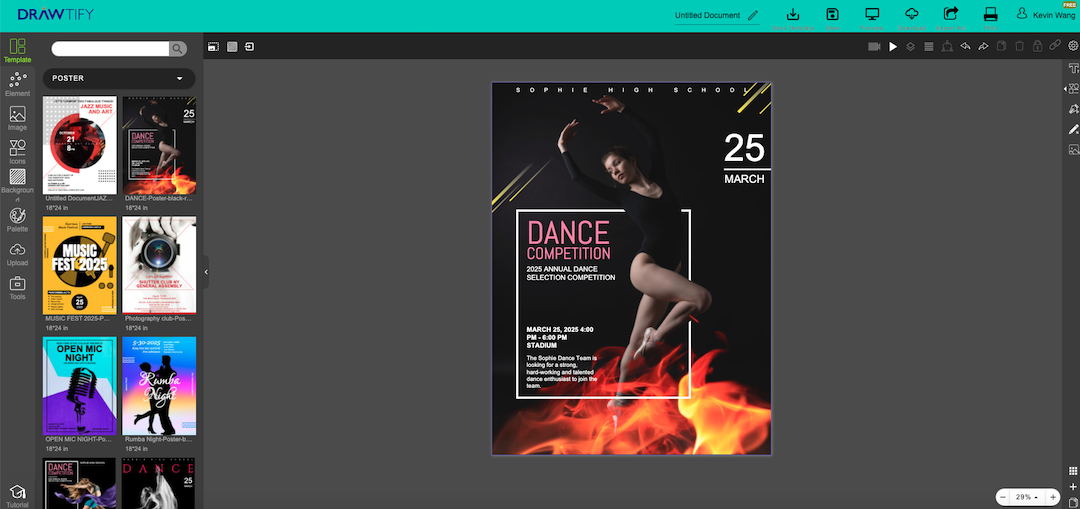Click the group objects icon
1080x509 pixels.
pyautogui.click(x=947, y=47)
